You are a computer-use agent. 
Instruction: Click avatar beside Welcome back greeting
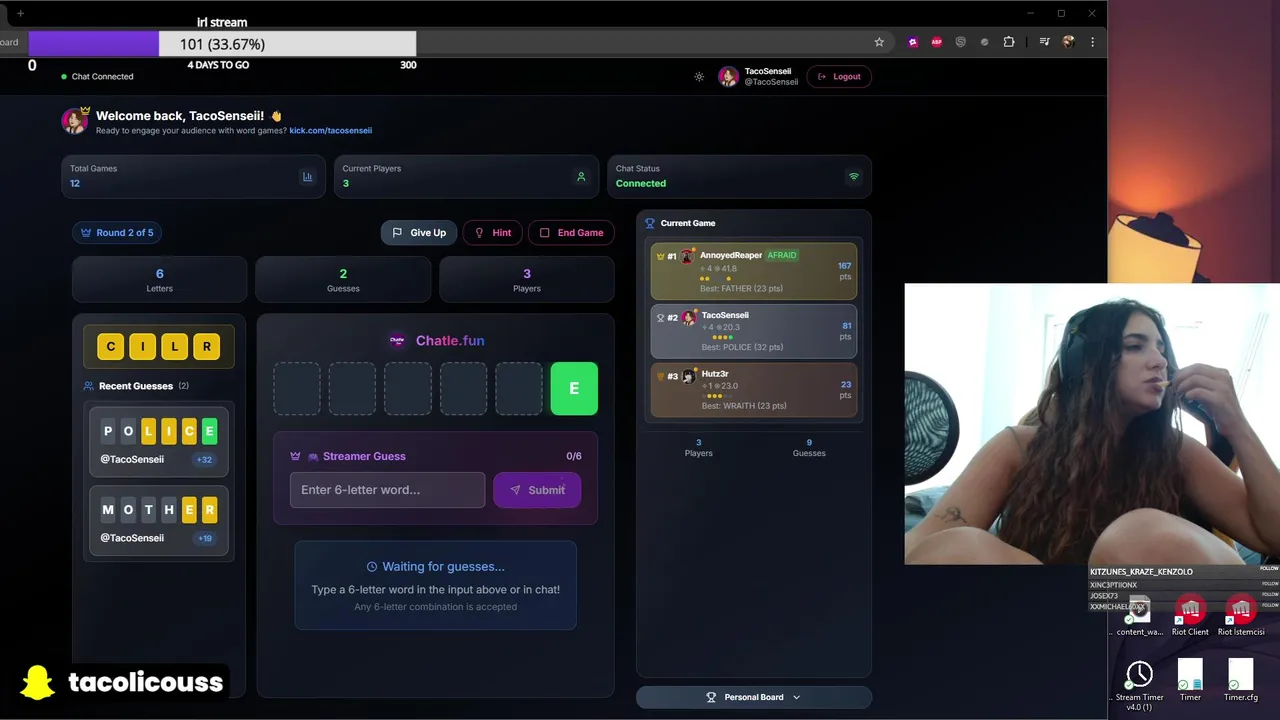pyautogui.click(x=75, y=120)
